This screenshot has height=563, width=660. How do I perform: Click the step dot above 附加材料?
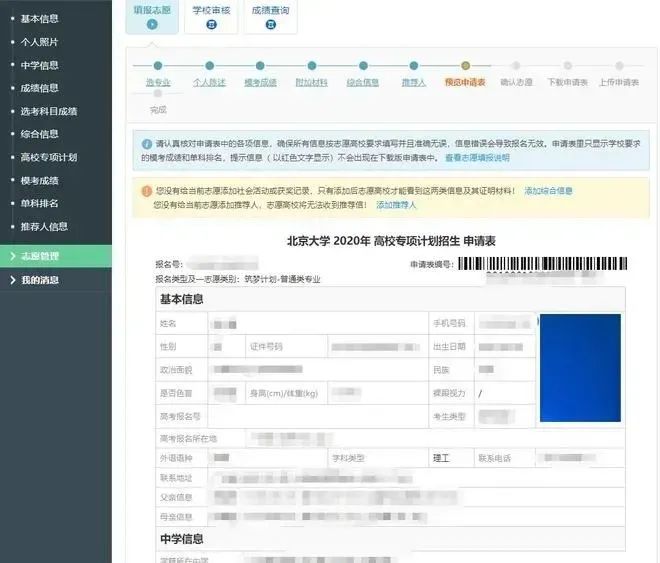click(x=311, y=66)
